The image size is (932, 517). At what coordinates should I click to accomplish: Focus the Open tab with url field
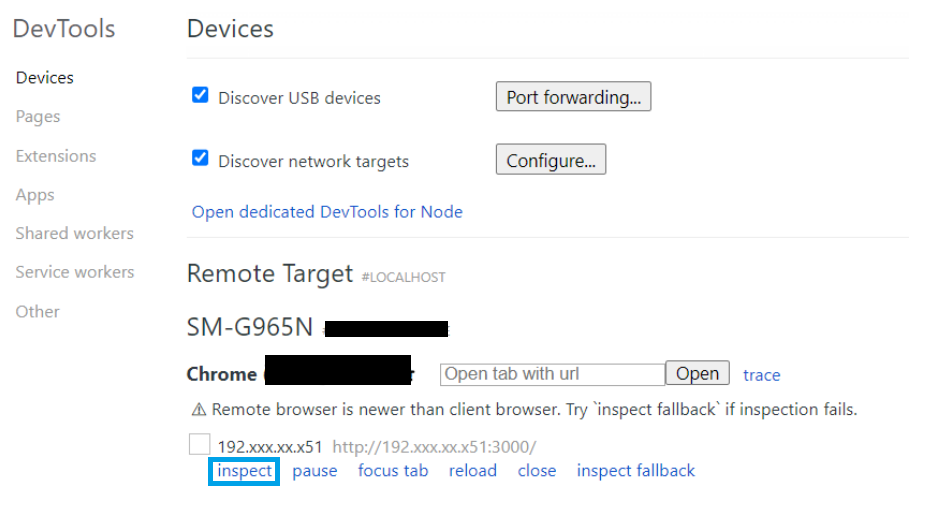(x=552, y=374)
